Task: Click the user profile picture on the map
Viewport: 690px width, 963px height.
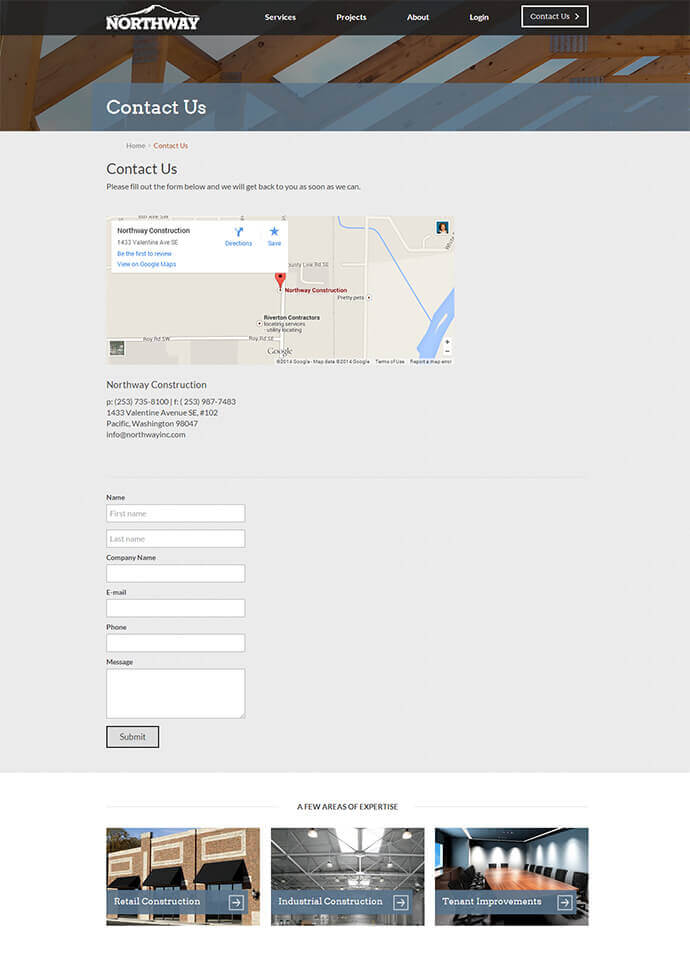Action: point(442,228)
